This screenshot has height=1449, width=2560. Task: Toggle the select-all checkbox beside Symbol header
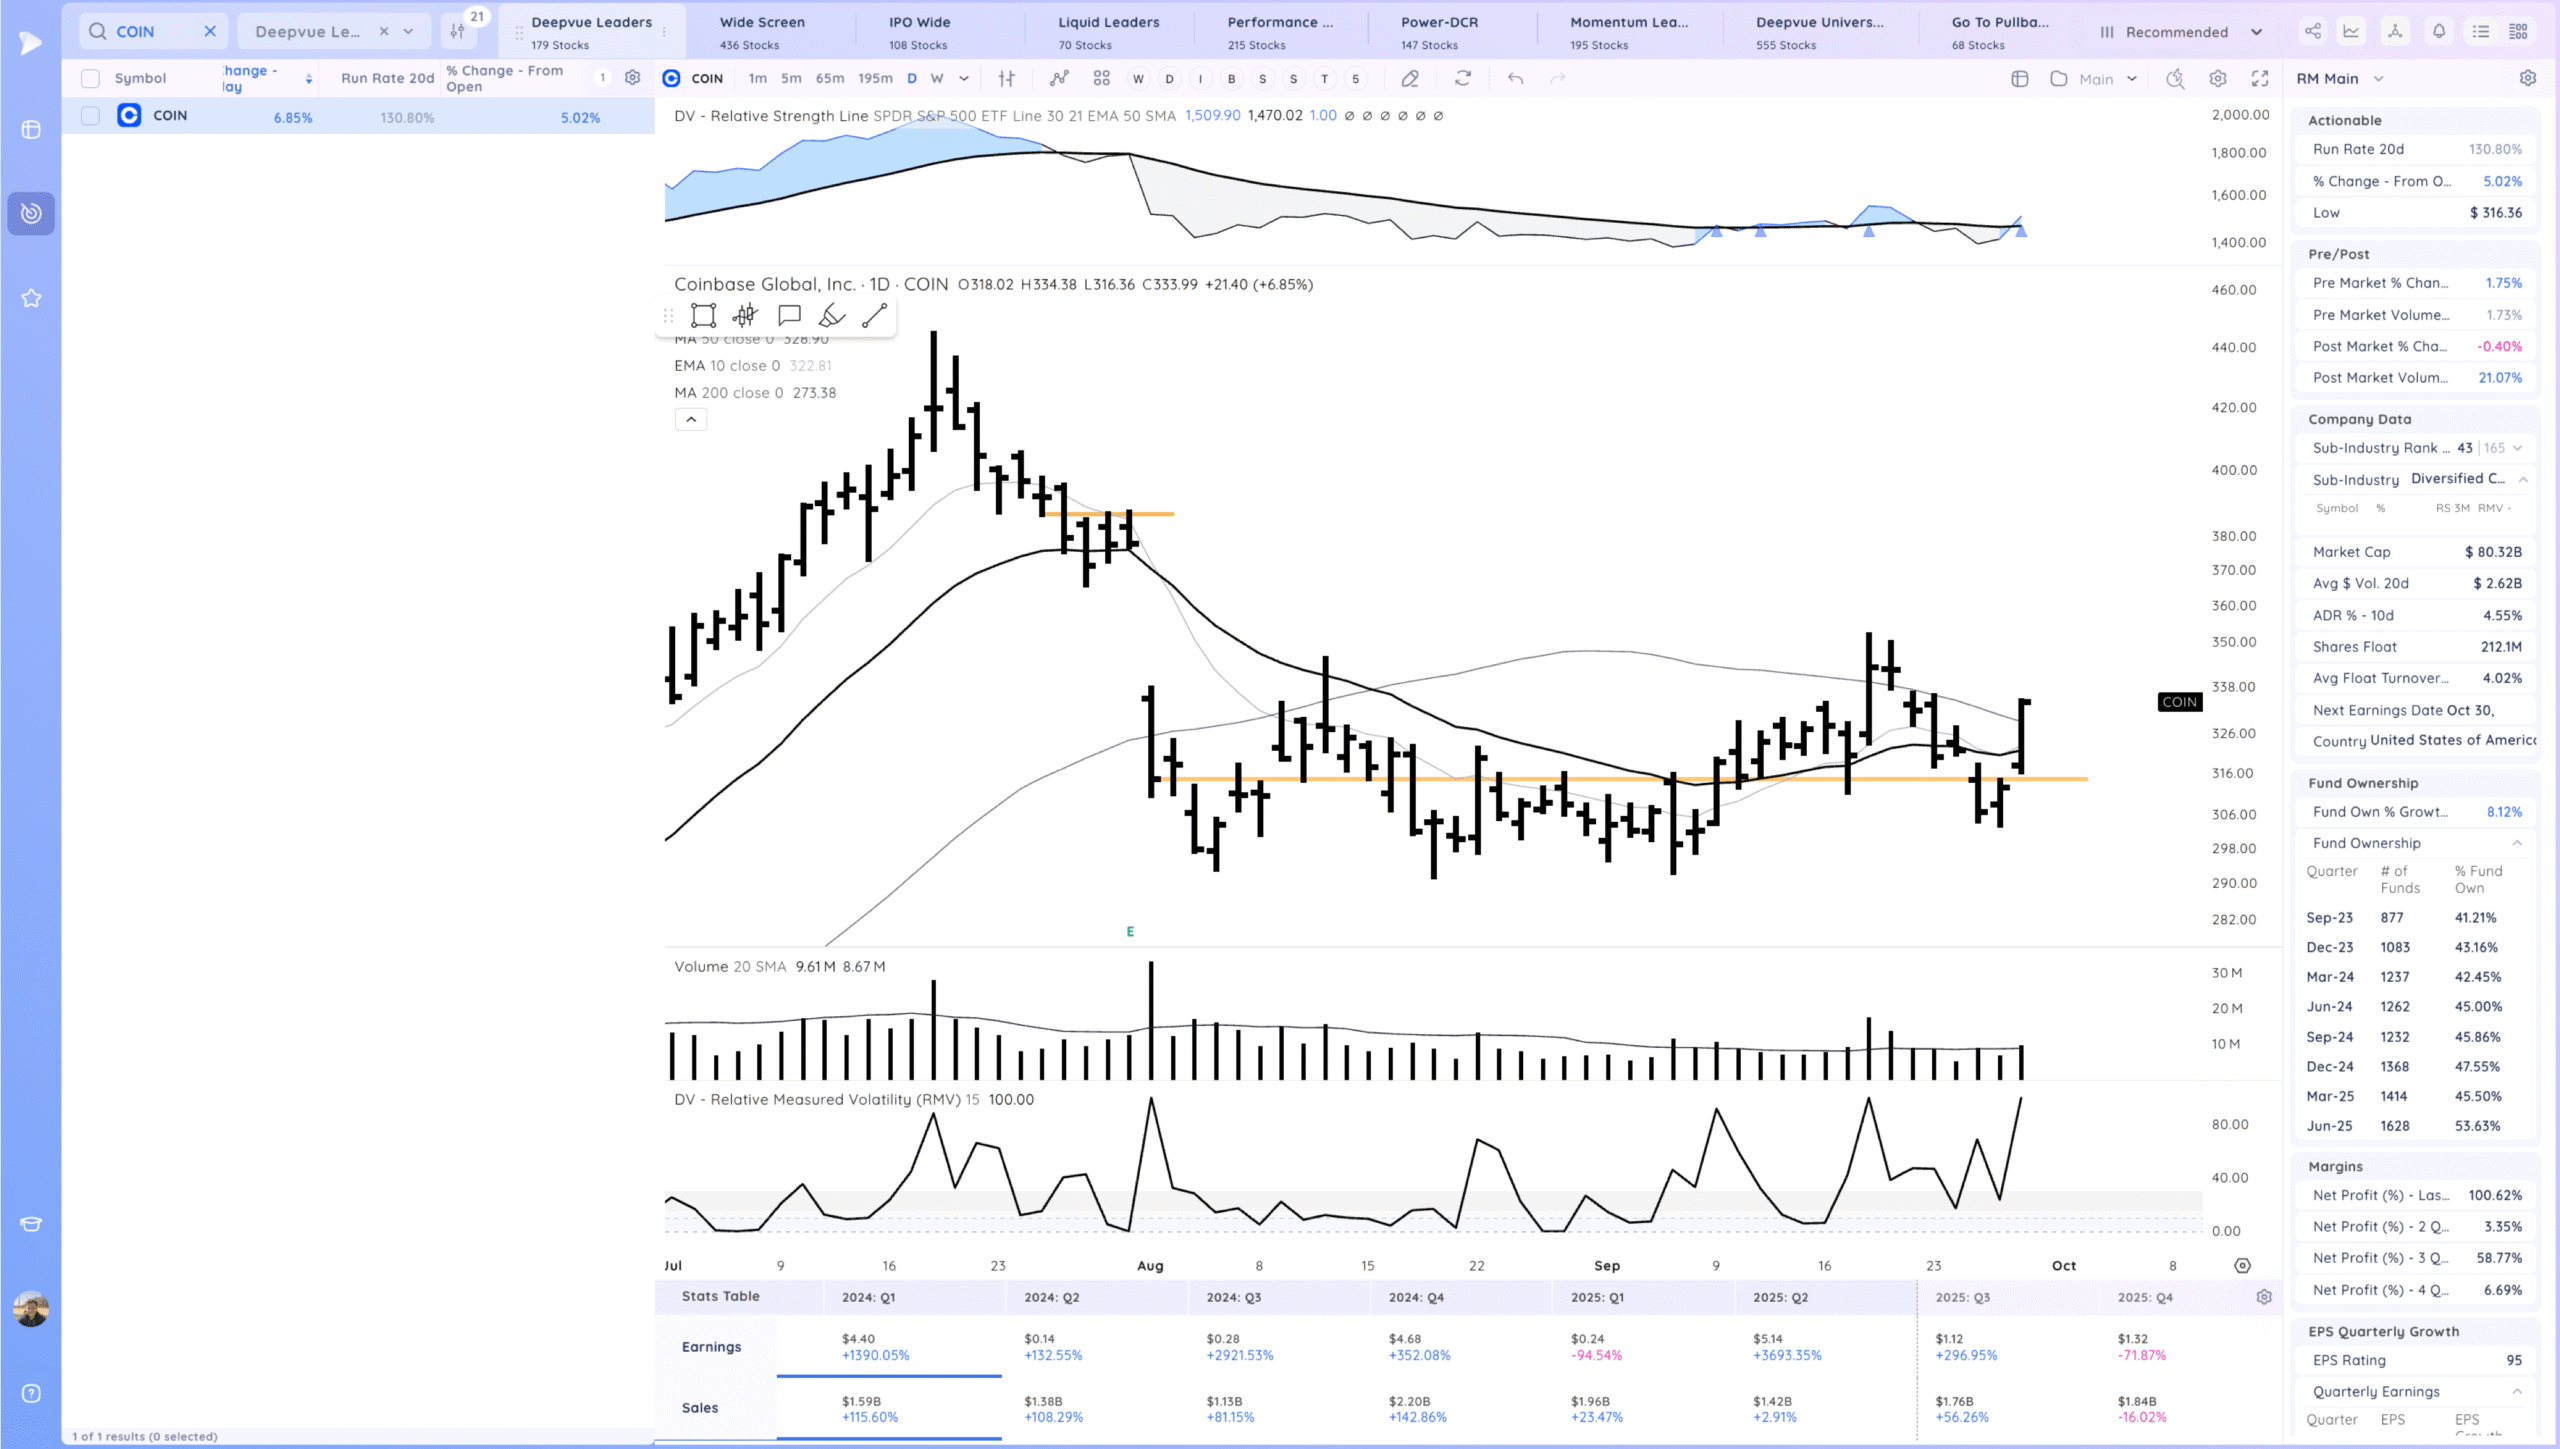click(x=90, y=78)
